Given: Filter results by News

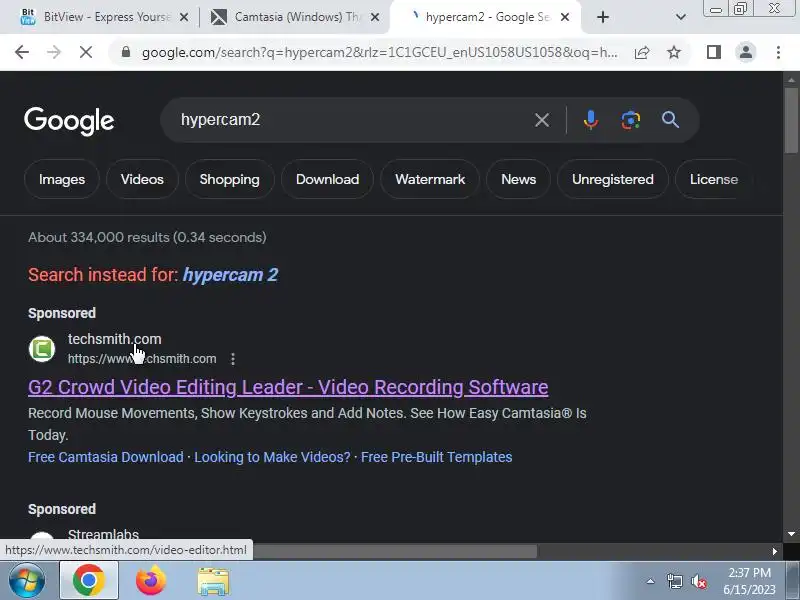Looking at the screenshot, I should (x=518, y=179).
